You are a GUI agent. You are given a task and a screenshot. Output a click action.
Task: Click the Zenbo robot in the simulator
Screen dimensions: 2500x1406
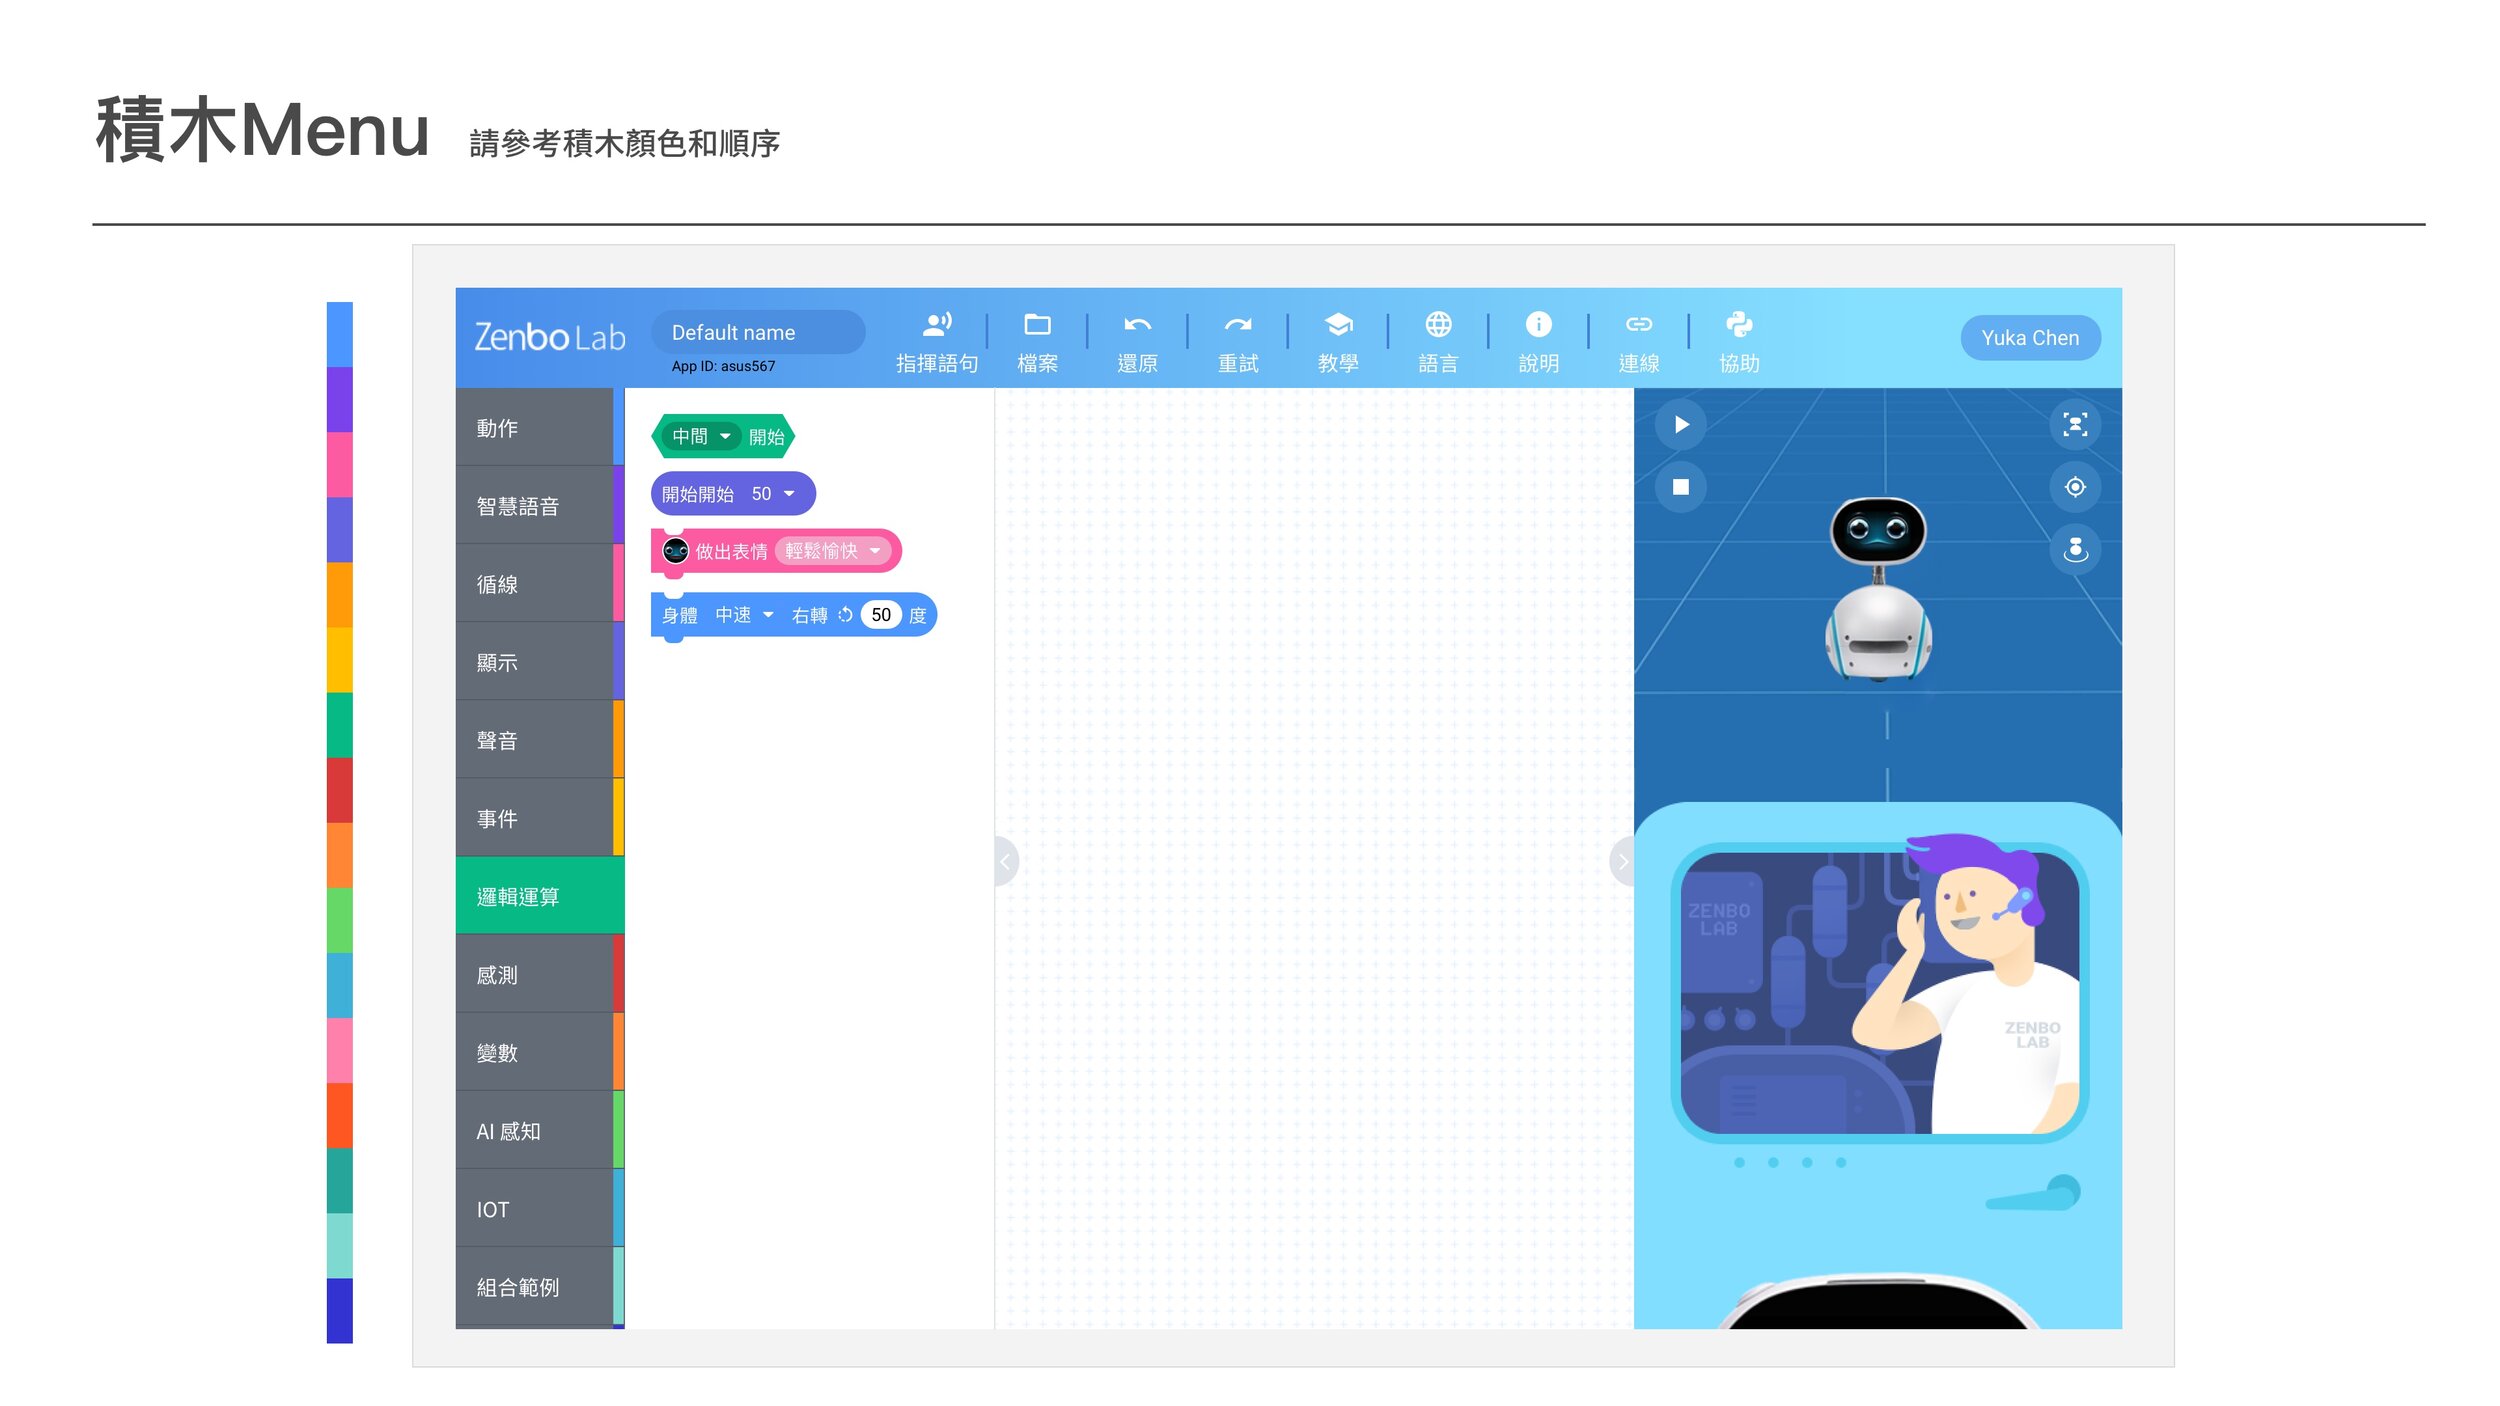pyautogui.click(x=1878, y=590)
